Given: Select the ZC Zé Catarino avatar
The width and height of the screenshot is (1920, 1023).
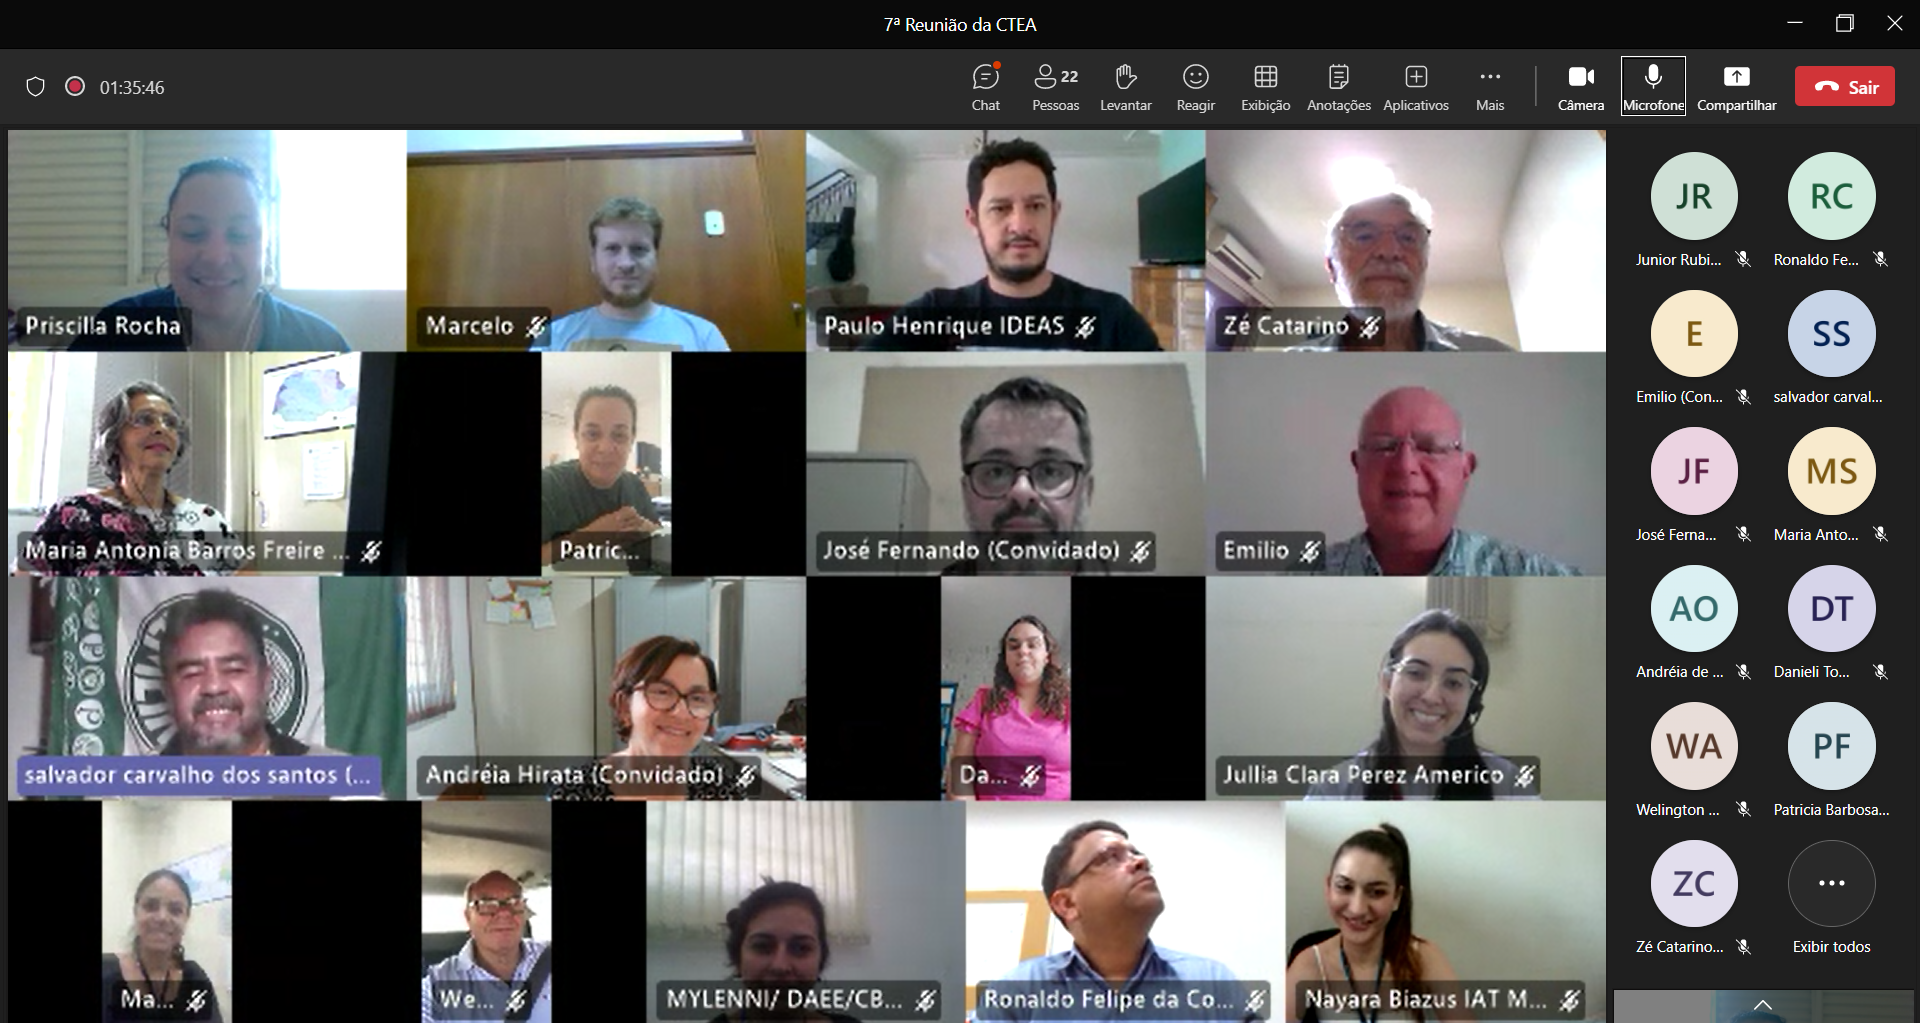Looking at the screenshot, I should [x=1694, y=883].
